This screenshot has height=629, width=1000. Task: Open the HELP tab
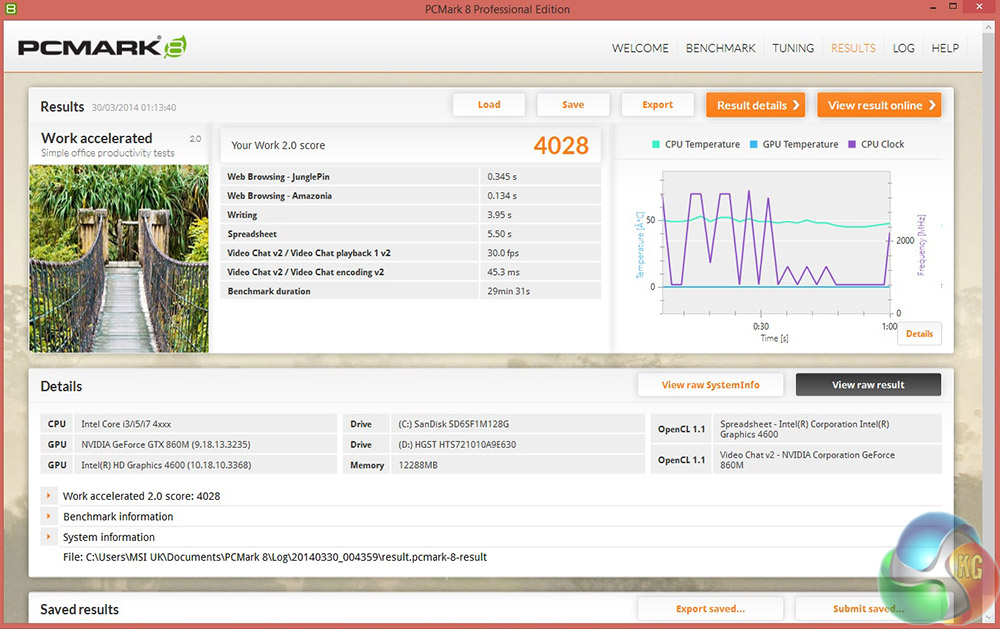pos(945,48)
